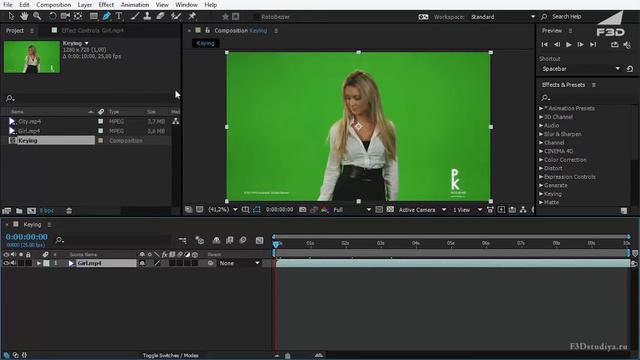This screenshot has width=640, height=360.
Task: Select the Hand tool
Action: coord(24,16)
